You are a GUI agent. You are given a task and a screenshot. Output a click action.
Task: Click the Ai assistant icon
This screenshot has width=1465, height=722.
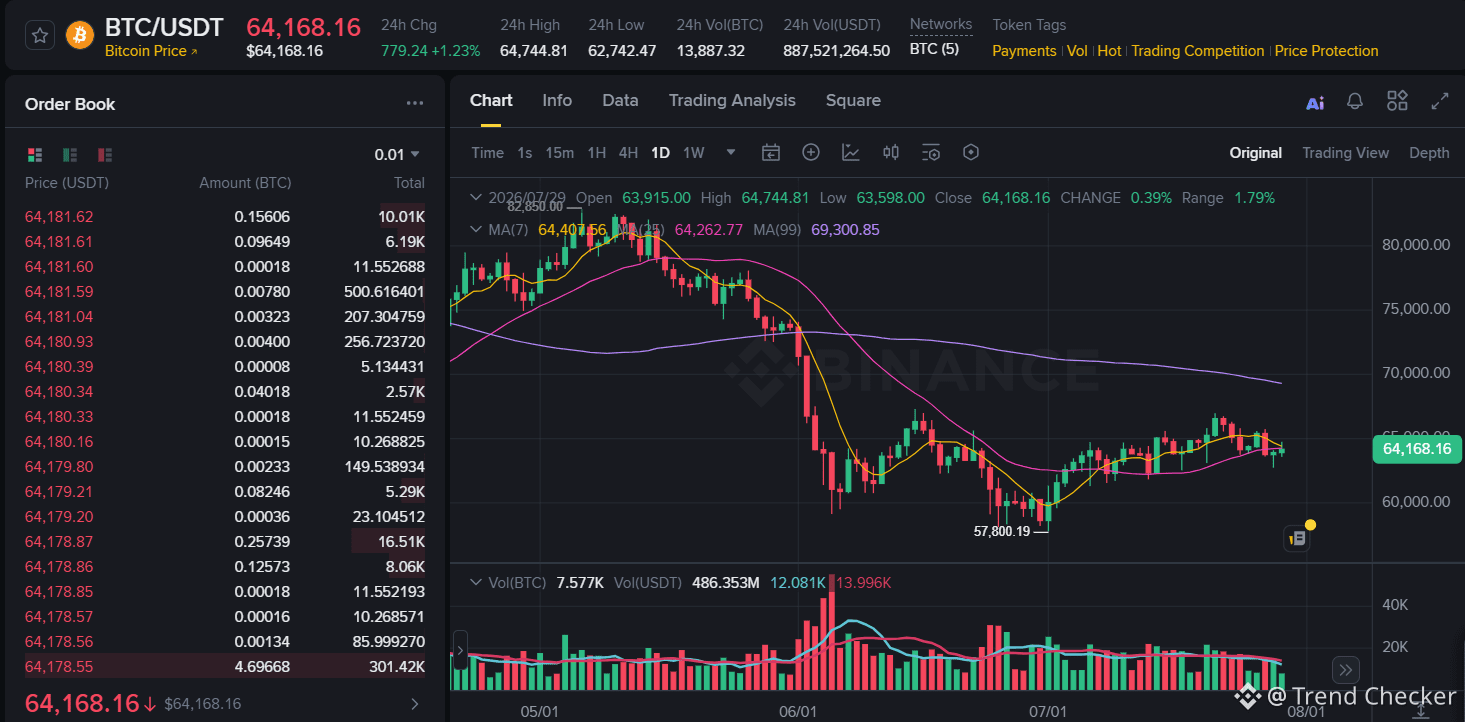[x=1315, y=102]
